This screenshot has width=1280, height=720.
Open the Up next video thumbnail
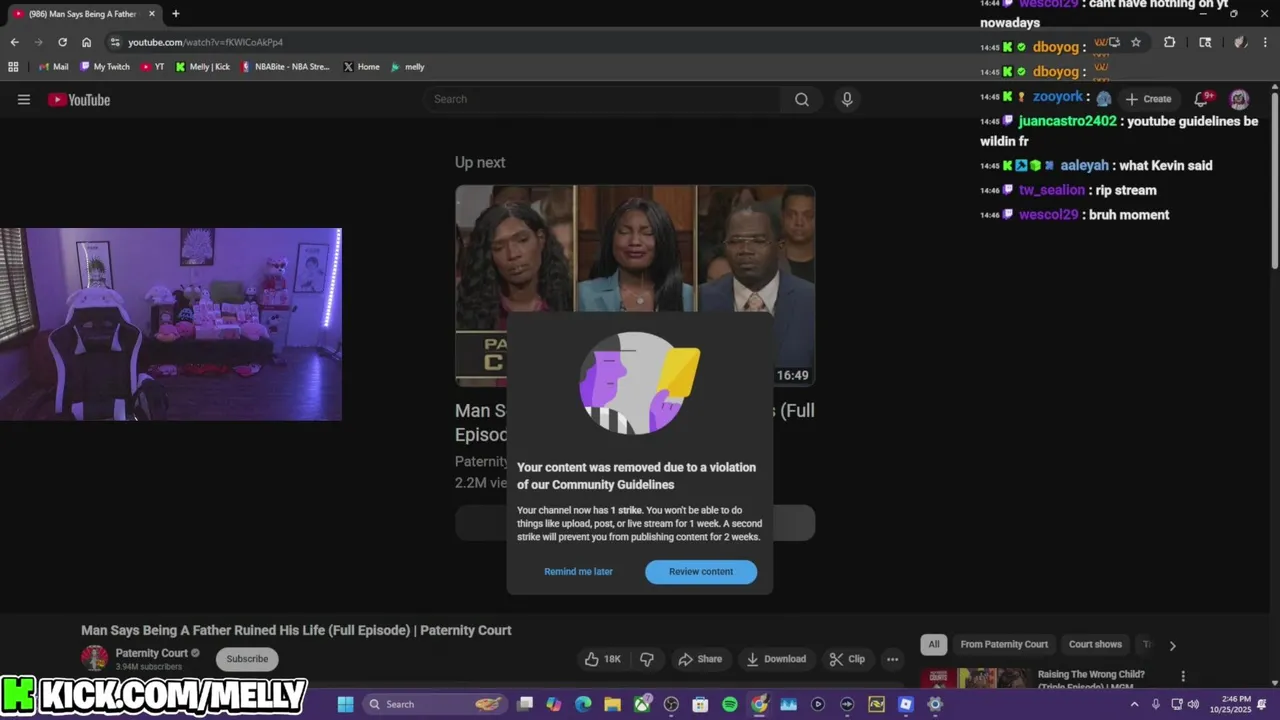(x=635, y=285)
